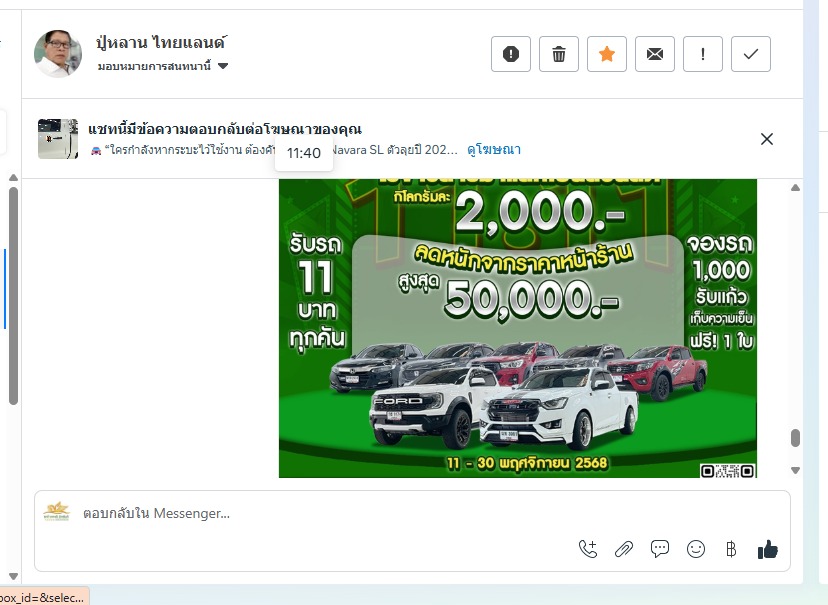The image size is (828, 605).
Task: Click the right chat scrollbar thumb
Action: point(795,438)
